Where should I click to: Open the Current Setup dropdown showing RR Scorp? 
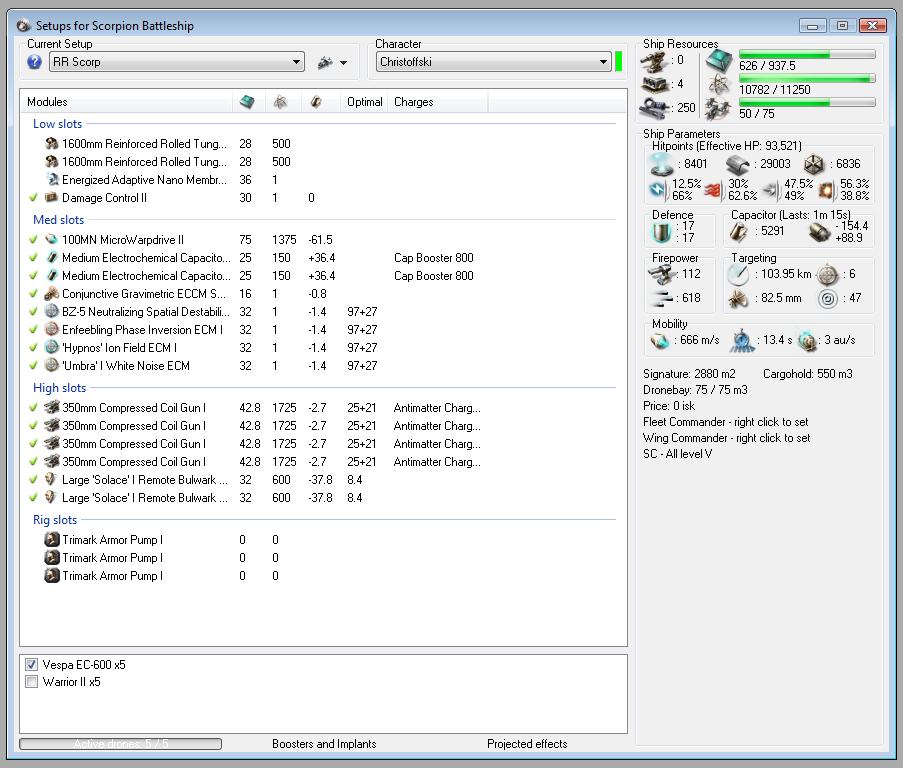pyautogui.click(x=177, y=62)
